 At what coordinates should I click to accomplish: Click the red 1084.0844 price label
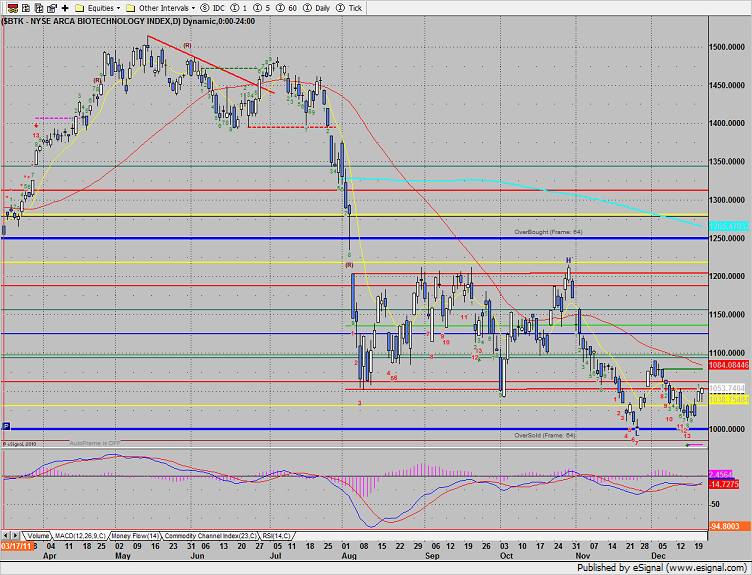(729, 365)
